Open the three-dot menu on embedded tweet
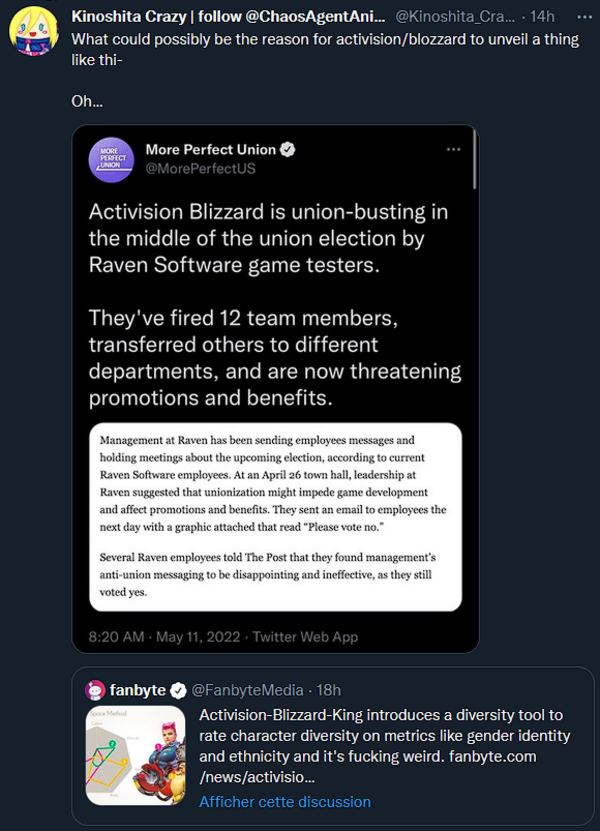 tap(453, 149)
